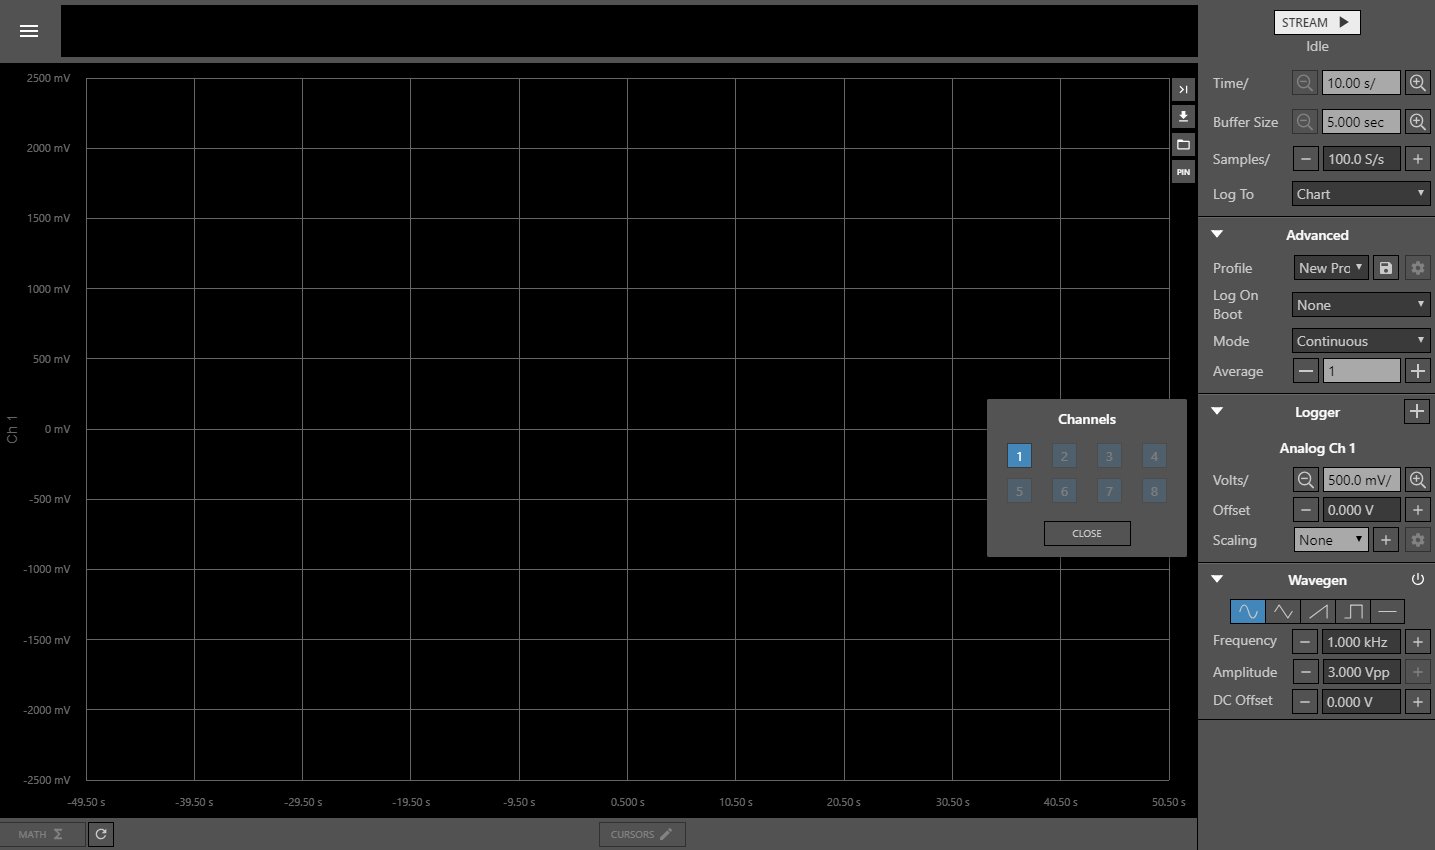Click the Time/ value field

[x=1361, y=83]
